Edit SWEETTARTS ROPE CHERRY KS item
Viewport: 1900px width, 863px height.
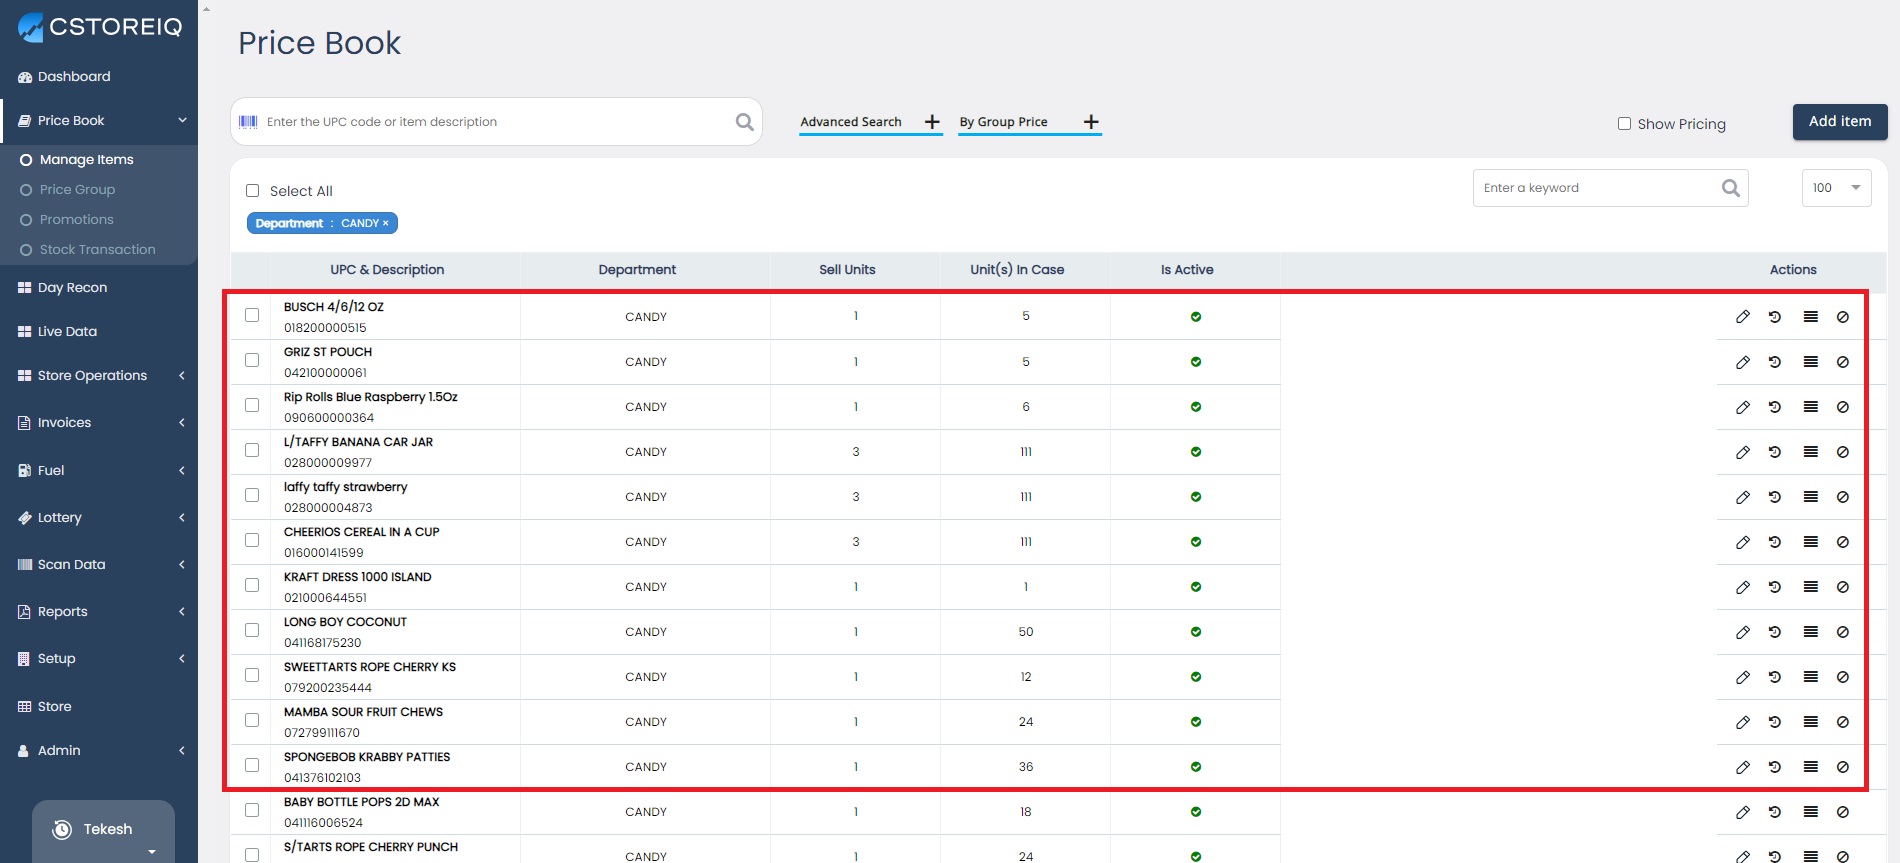(x=1743, y=677)
